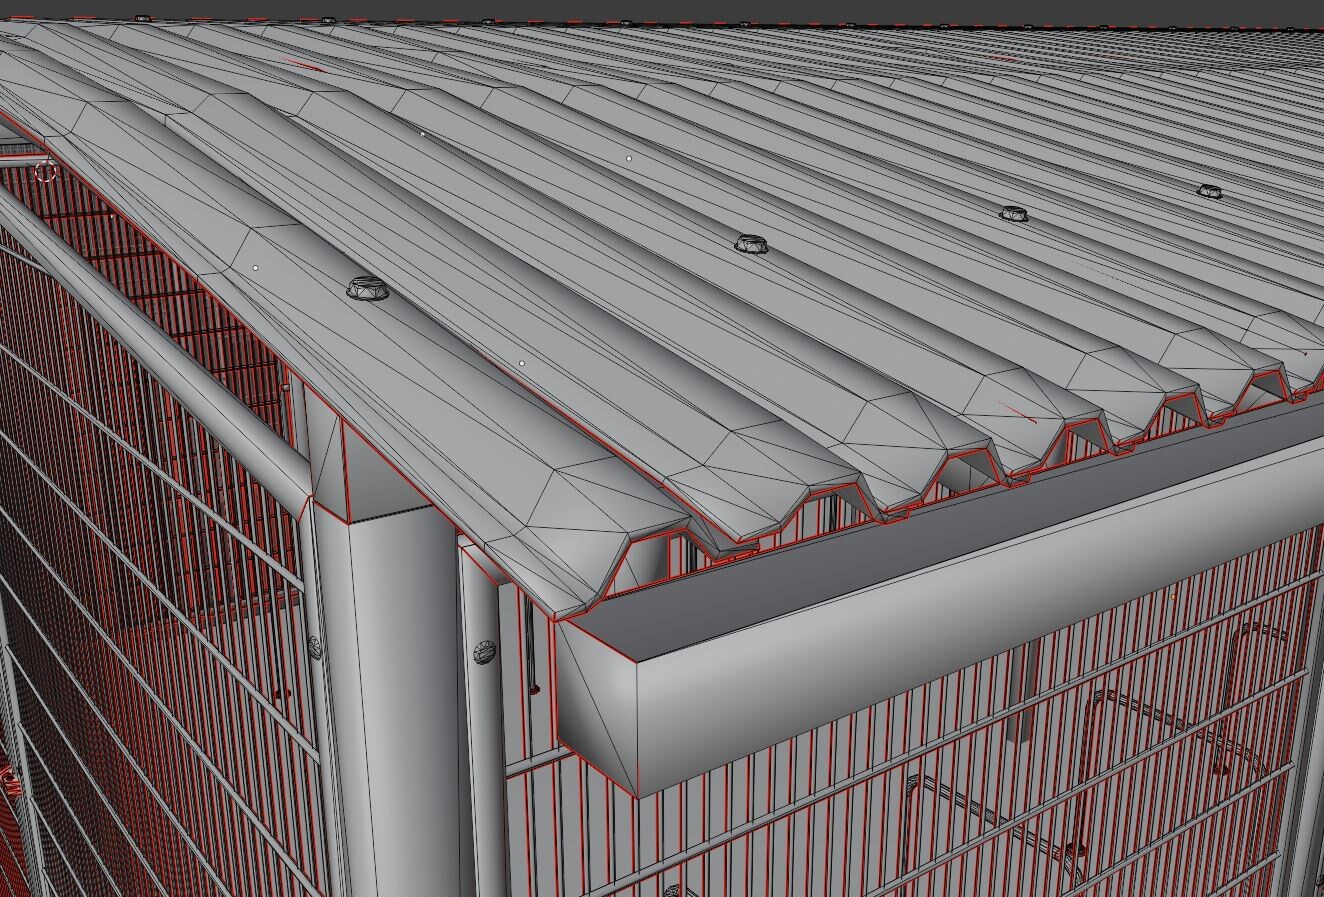Select the screw head on the narrow post beside the gutter

(484, 654)
